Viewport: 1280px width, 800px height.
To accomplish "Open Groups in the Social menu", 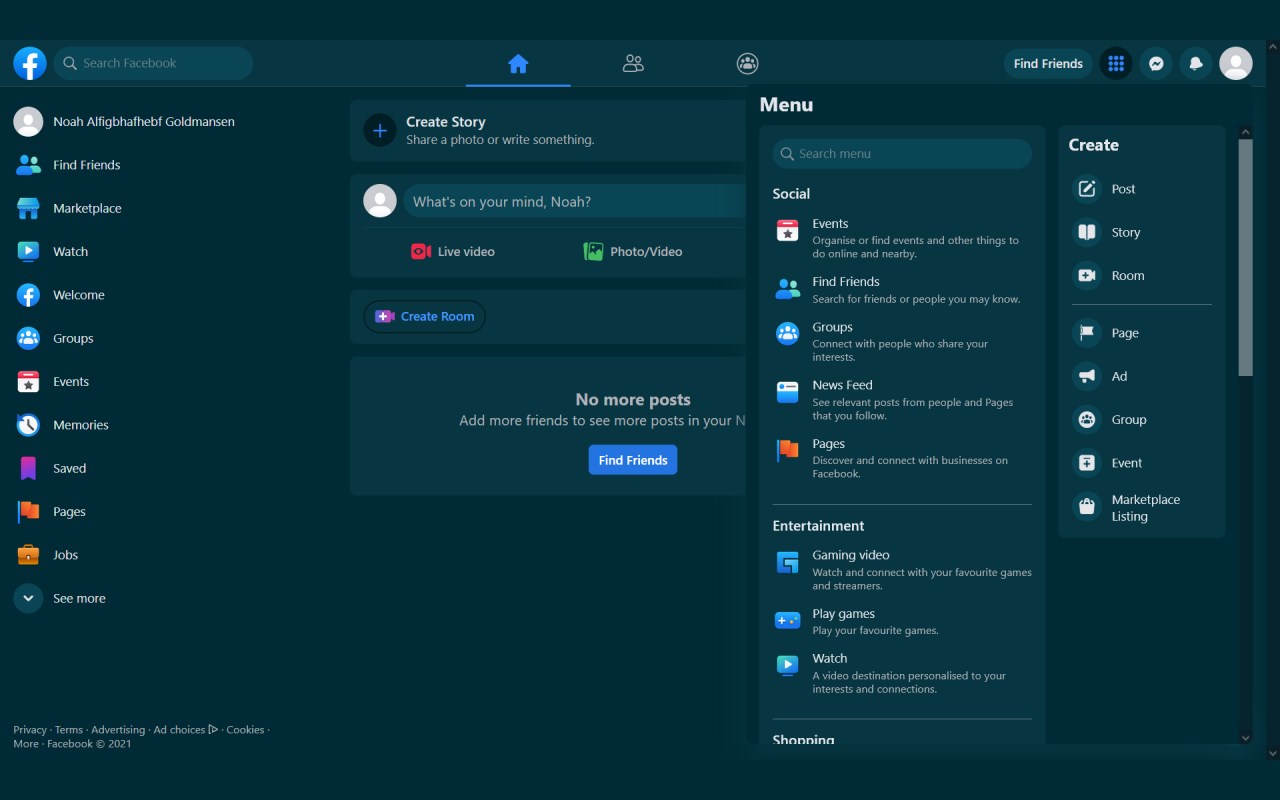I will pyautogui.click(x=902, y=341).
